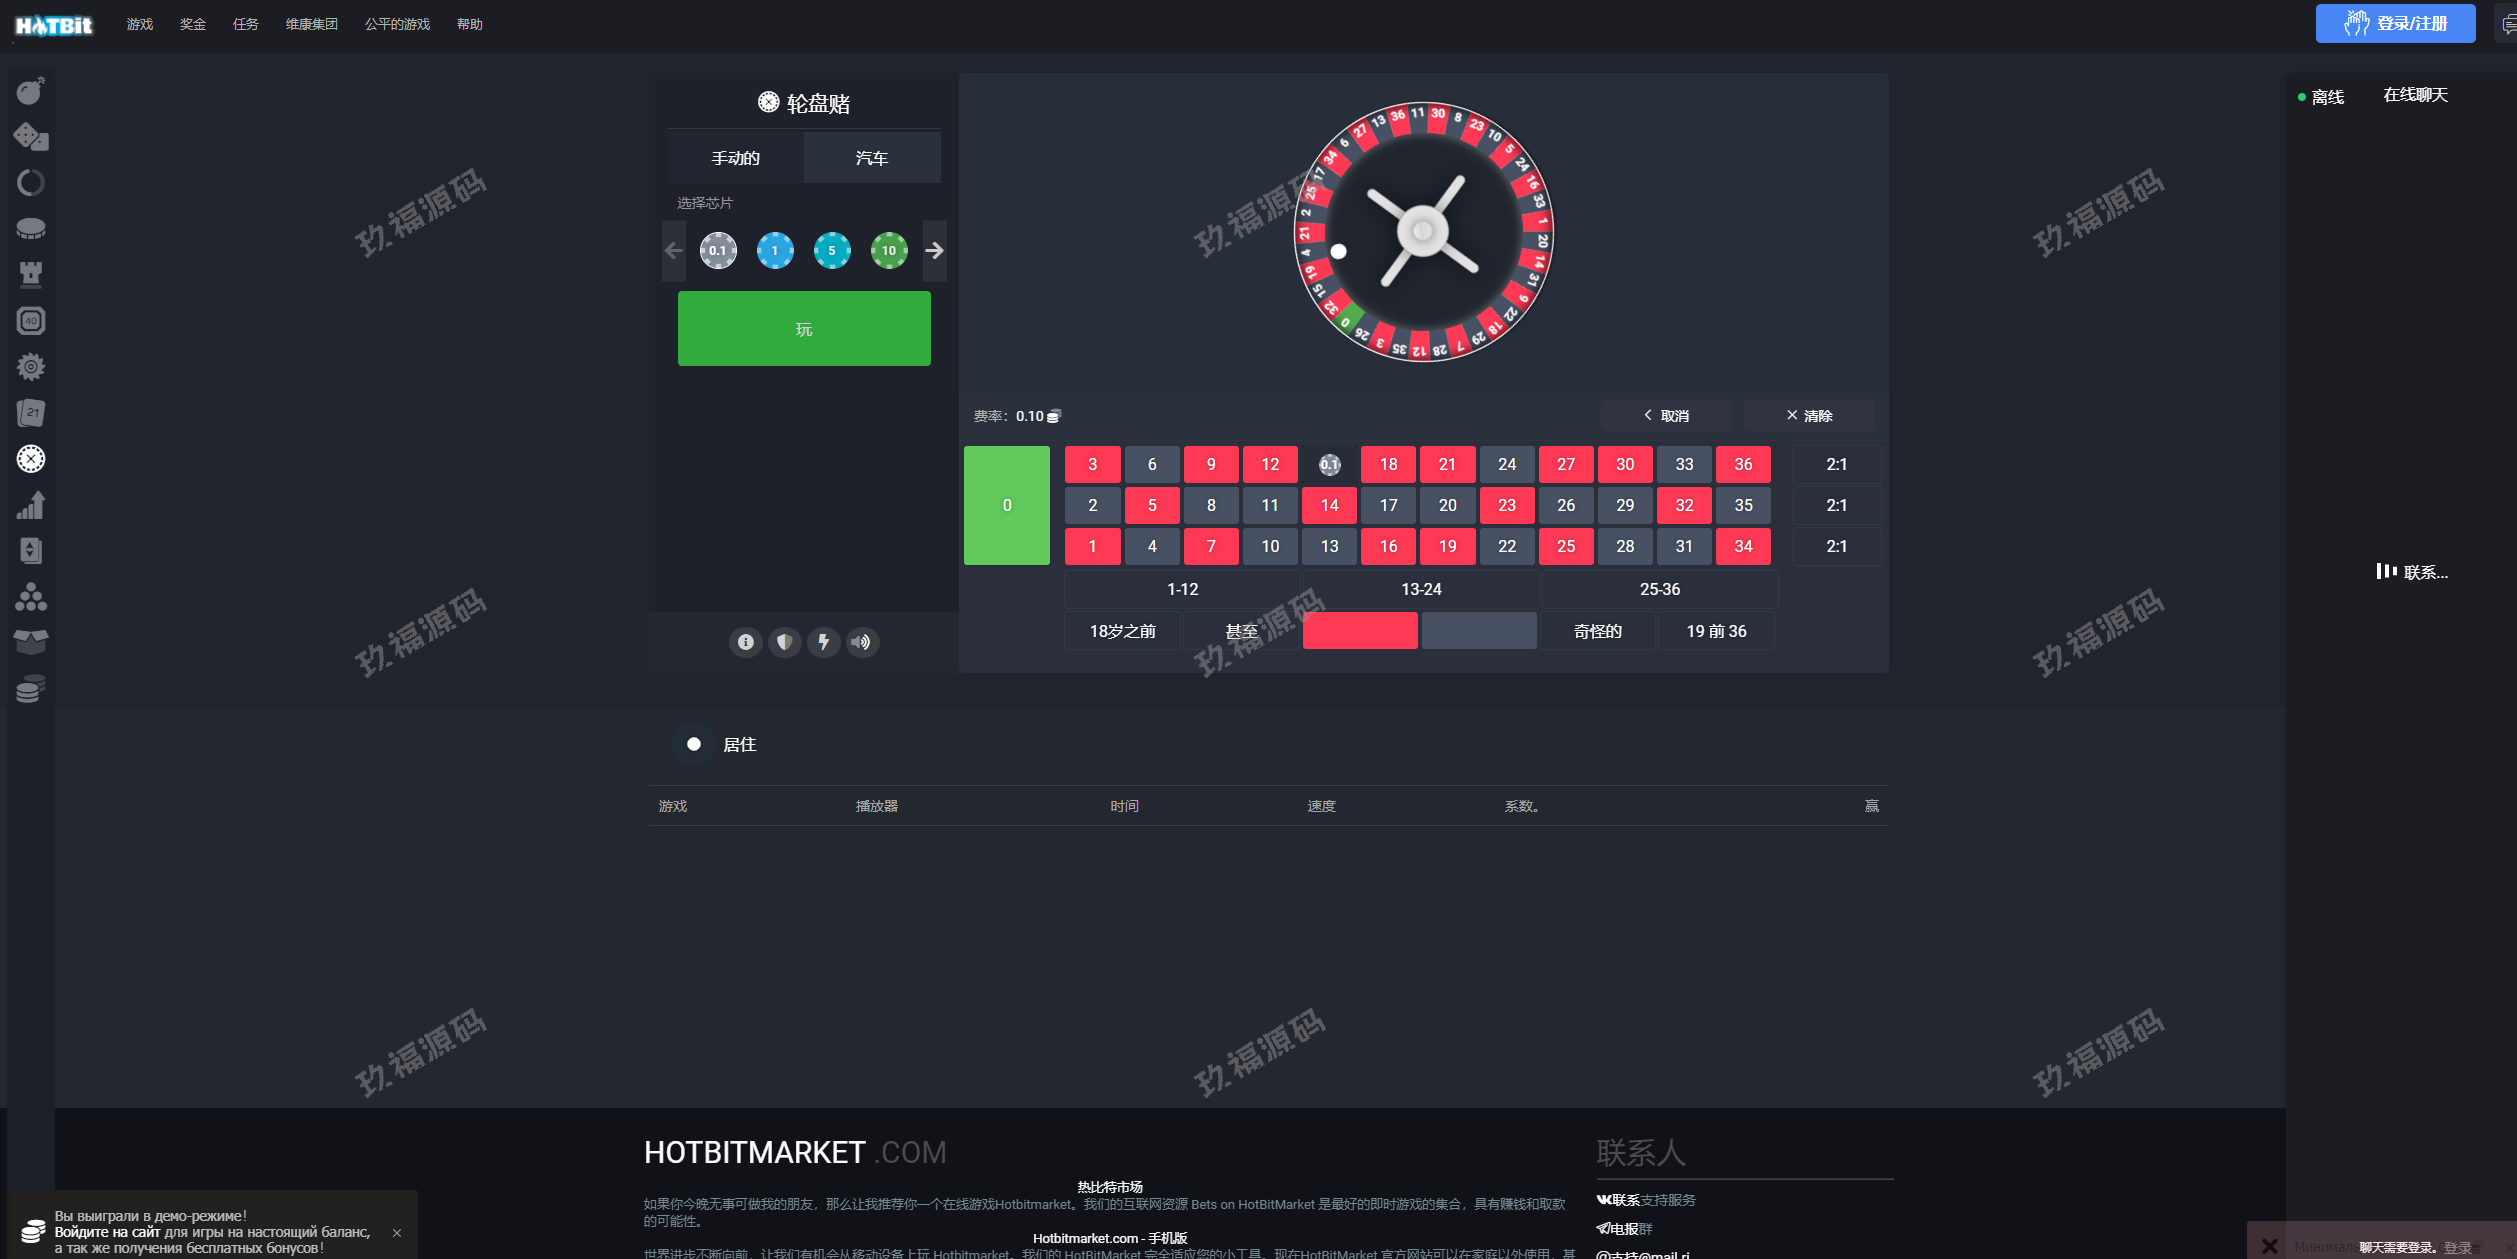Open the crash chart game icon
The width and height of the screenshot is (2517, 1259).
point(31,505)
